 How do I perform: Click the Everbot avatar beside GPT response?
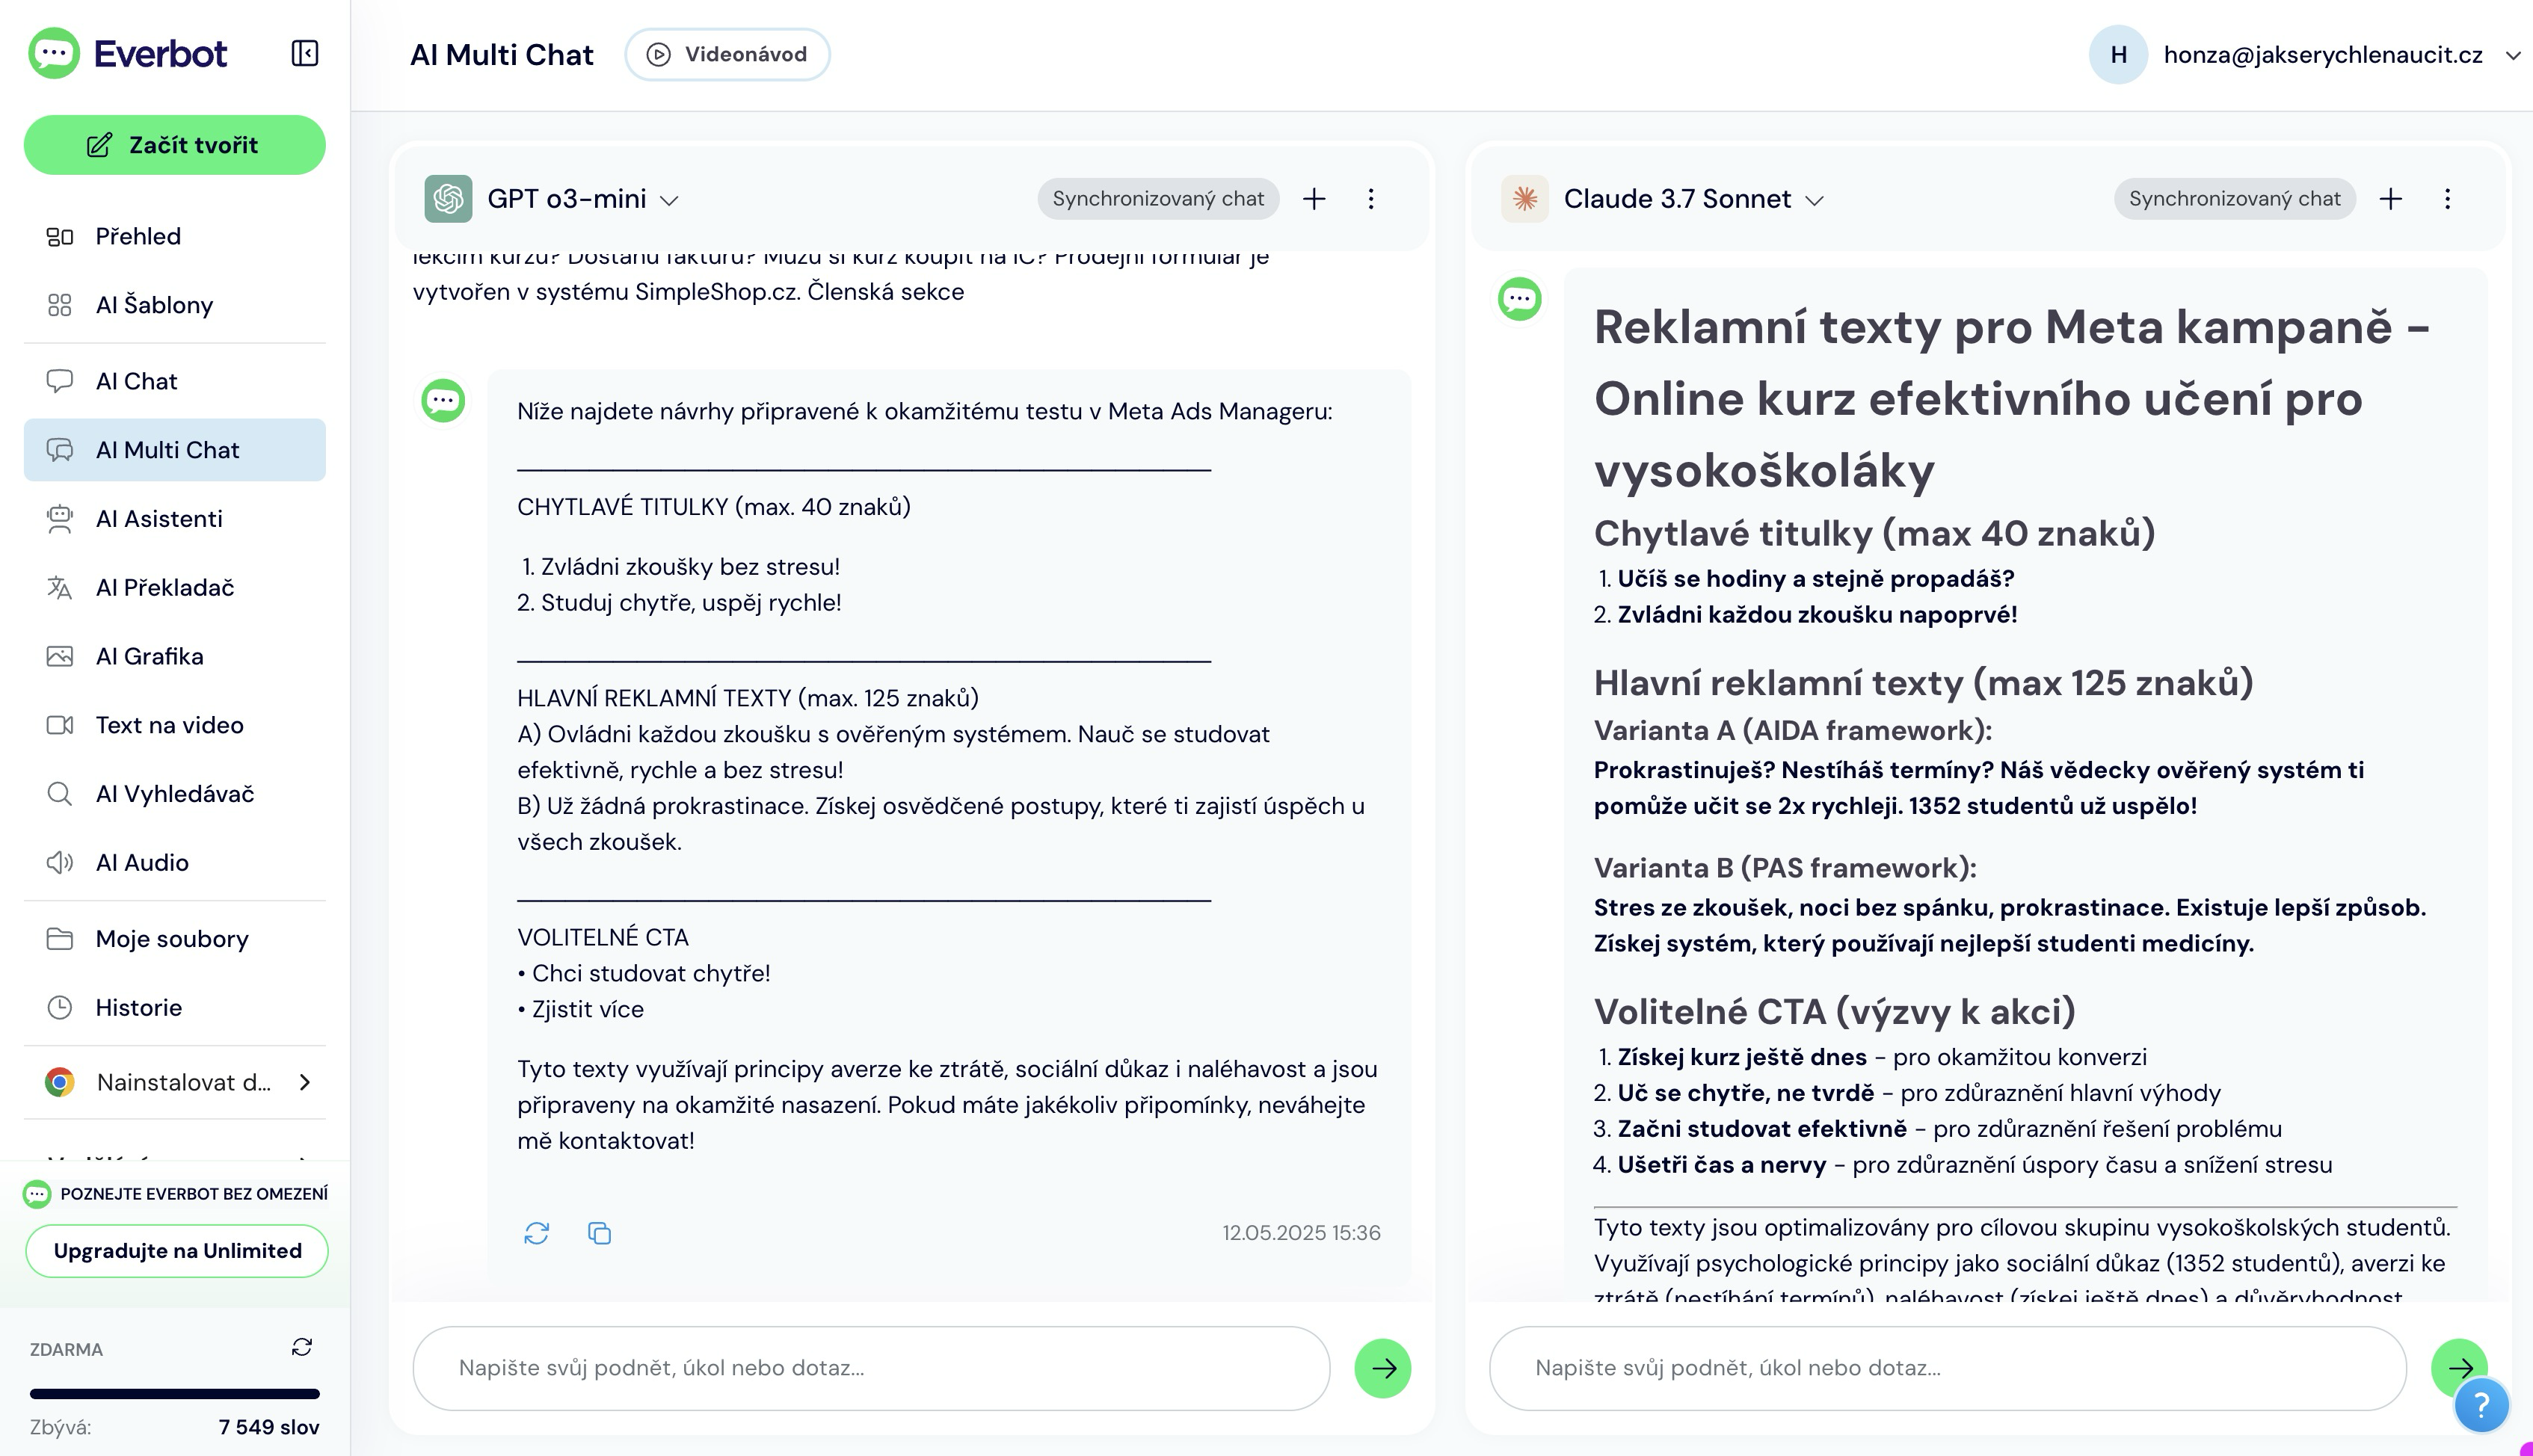[443, 401]
